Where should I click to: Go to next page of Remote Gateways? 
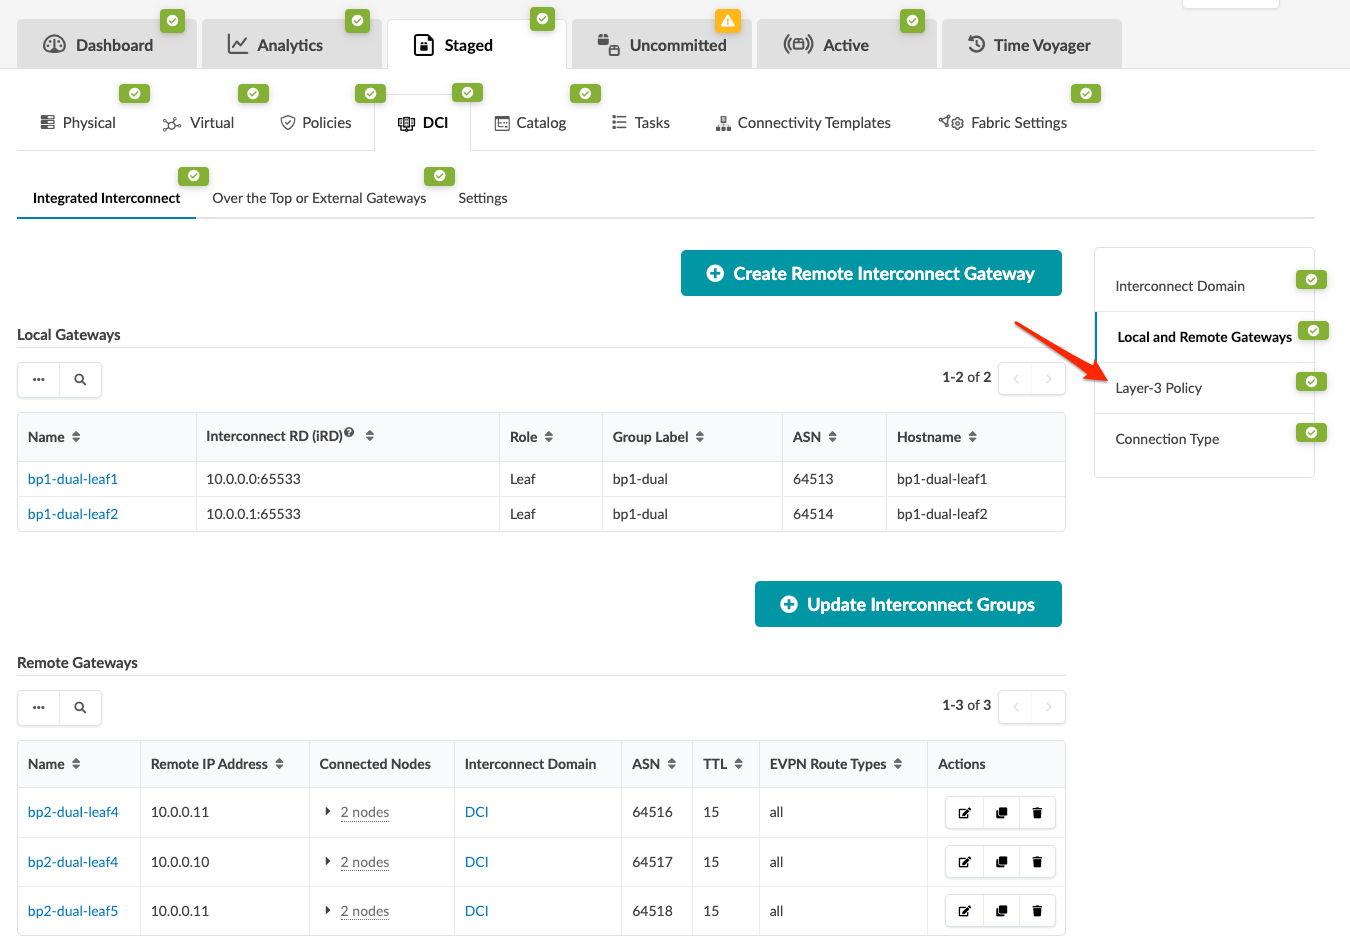tap(1048, 707)
